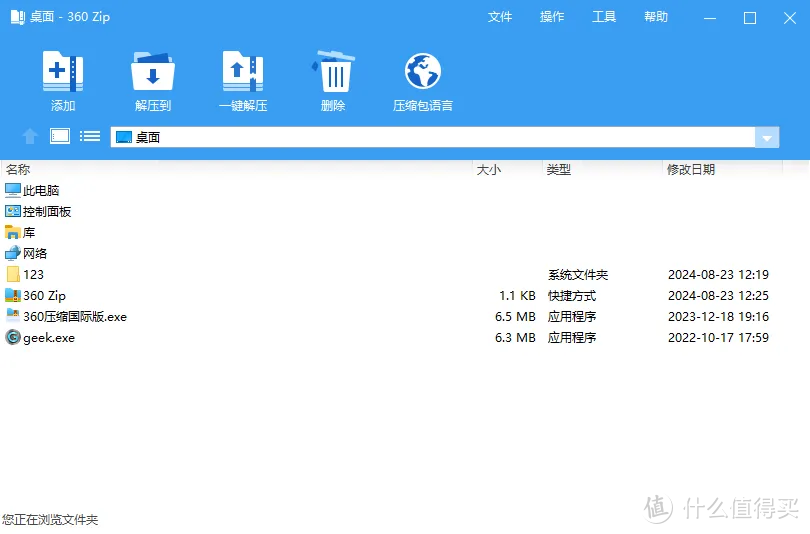Image resolution: width=810 pixels, height=534 pixels.
Task: Click date 2023-12-18 19:16
Action: pyautogui.click(x=719, y=317)
